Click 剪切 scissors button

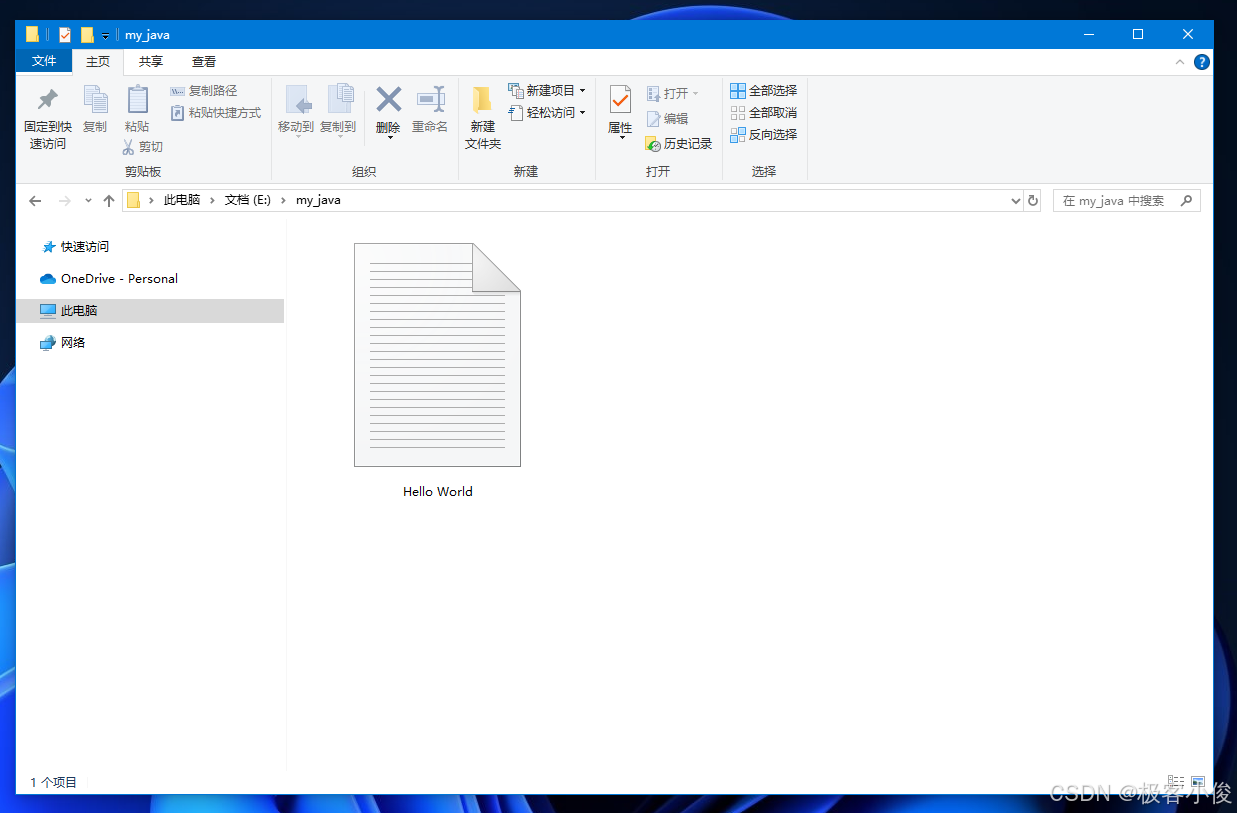coord(142,147)
